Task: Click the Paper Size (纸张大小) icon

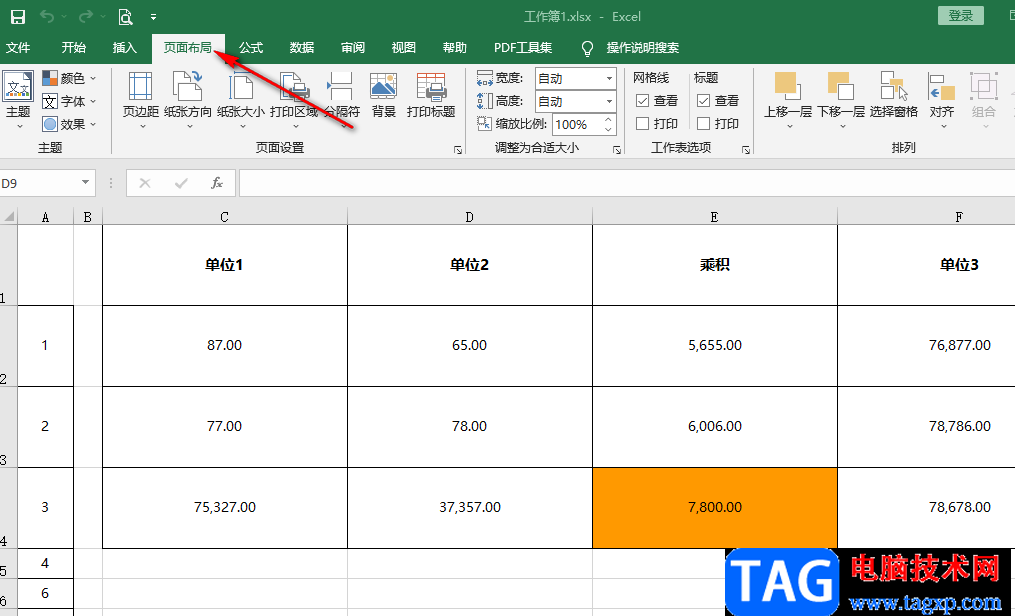Action: tap(241, 86)
